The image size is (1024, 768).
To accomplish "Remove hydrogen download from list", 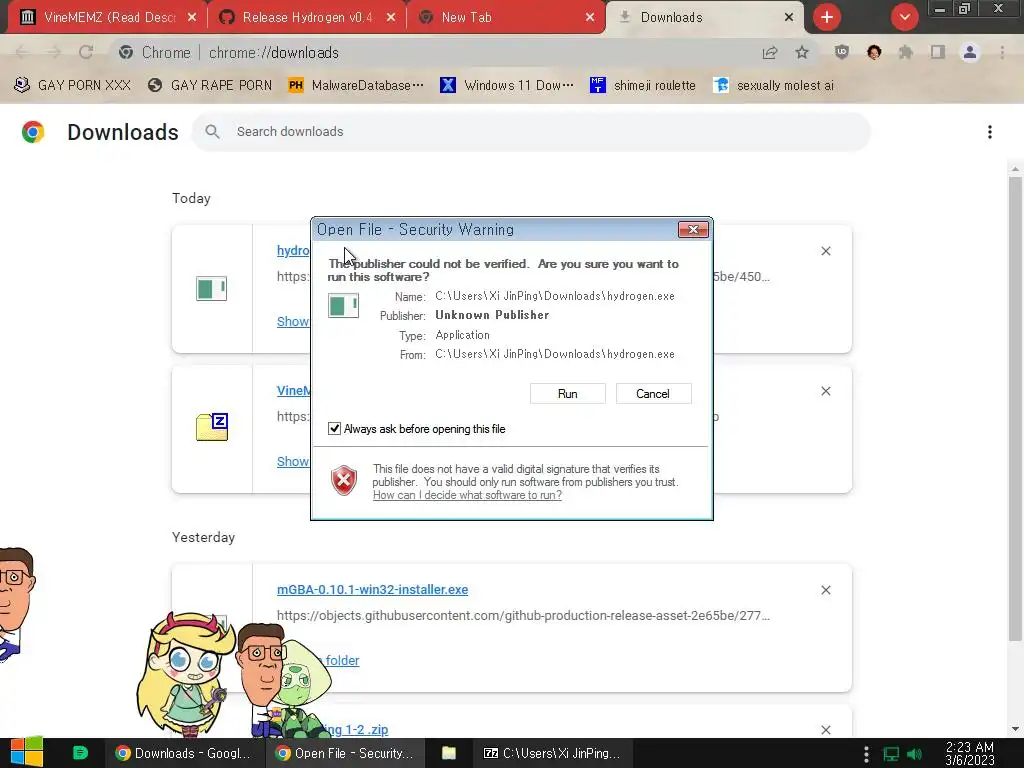I will pyautogui.click(x=825, y=251).
